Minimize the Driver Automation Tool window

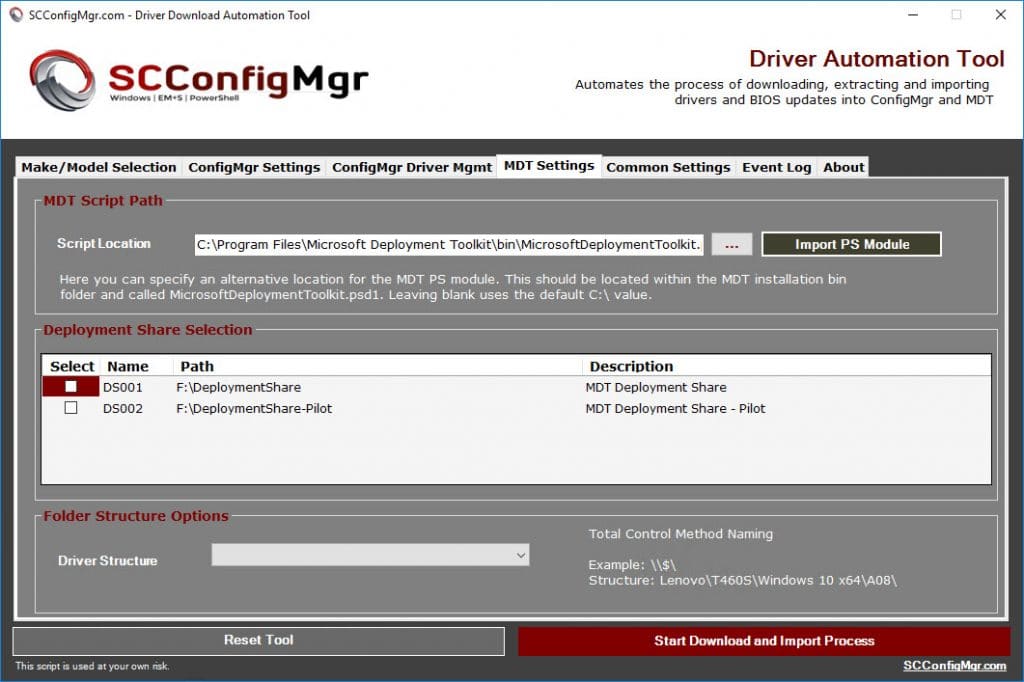913,14
